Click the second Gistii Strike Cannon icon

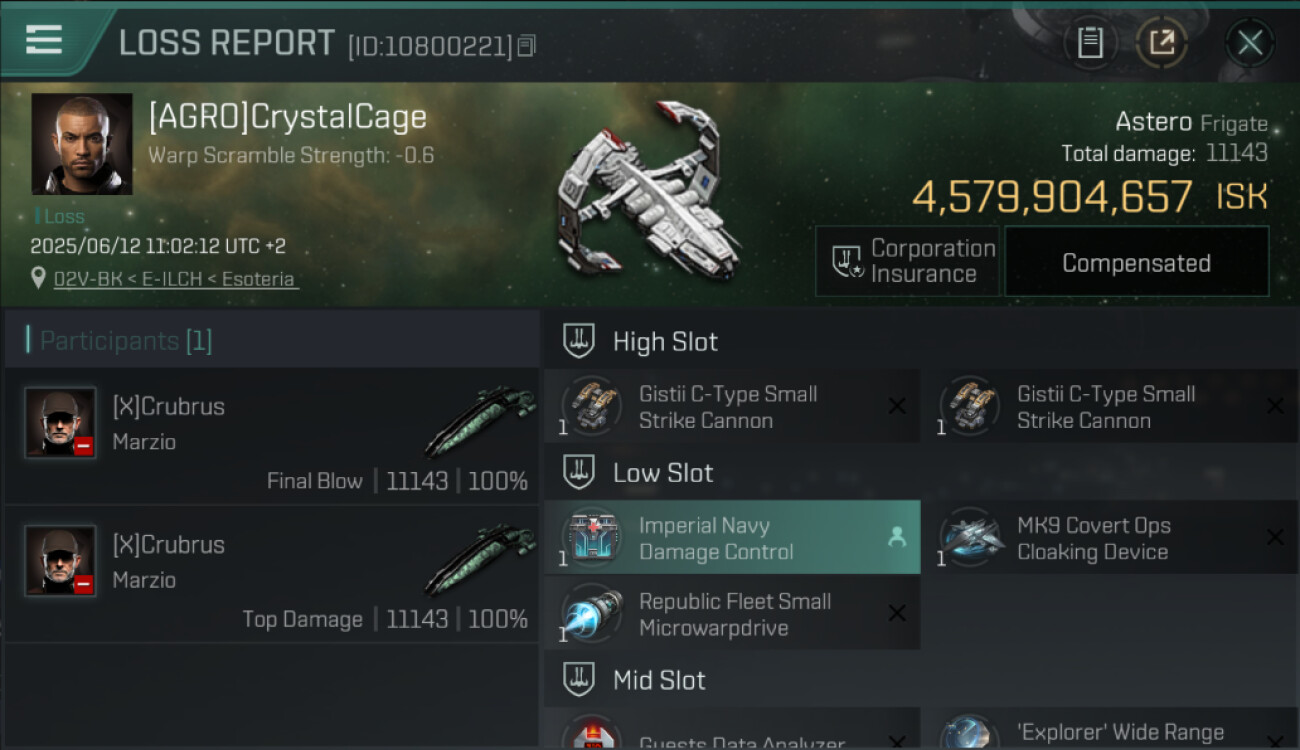tap(969, 405)
